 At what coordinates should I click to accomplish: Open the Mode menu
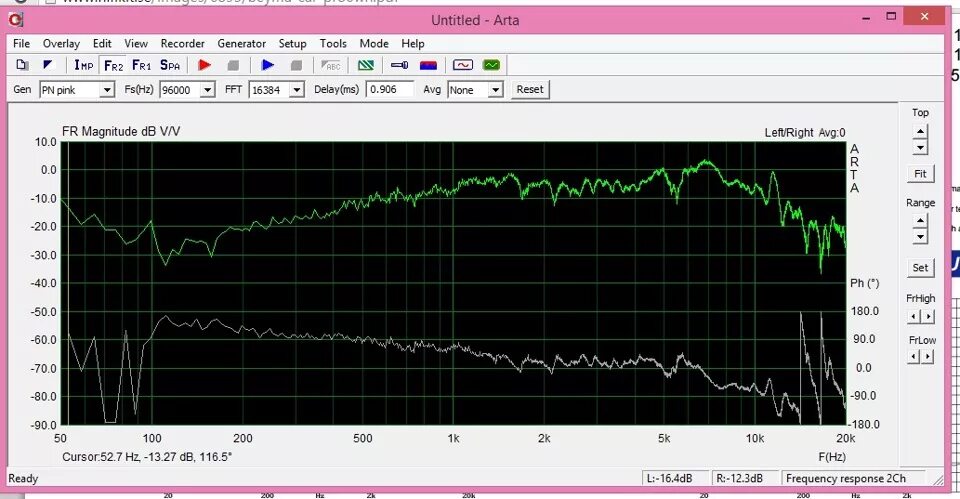point(373,43)
